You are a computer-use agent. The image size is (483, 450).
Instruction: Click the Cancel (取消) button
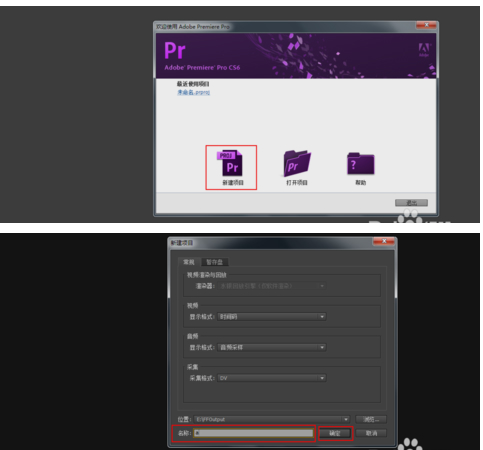coord(371,433)
